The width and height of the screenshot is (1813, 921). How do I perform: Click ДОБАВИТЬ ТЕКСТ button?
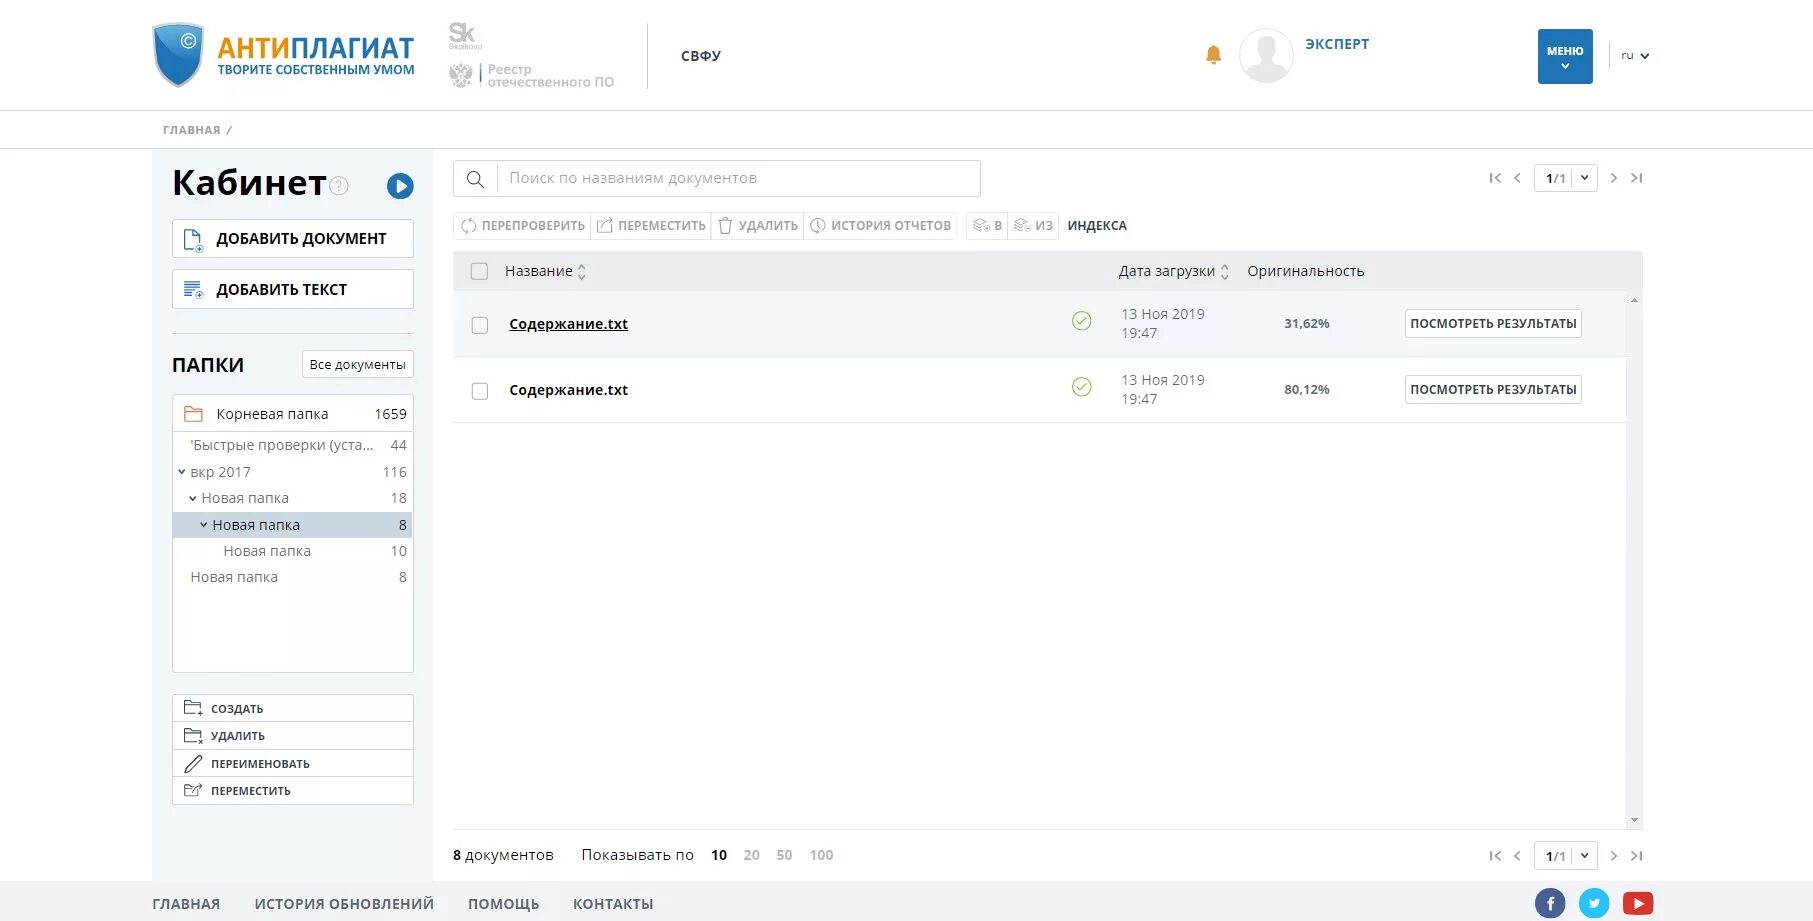[x=293, y=289]
